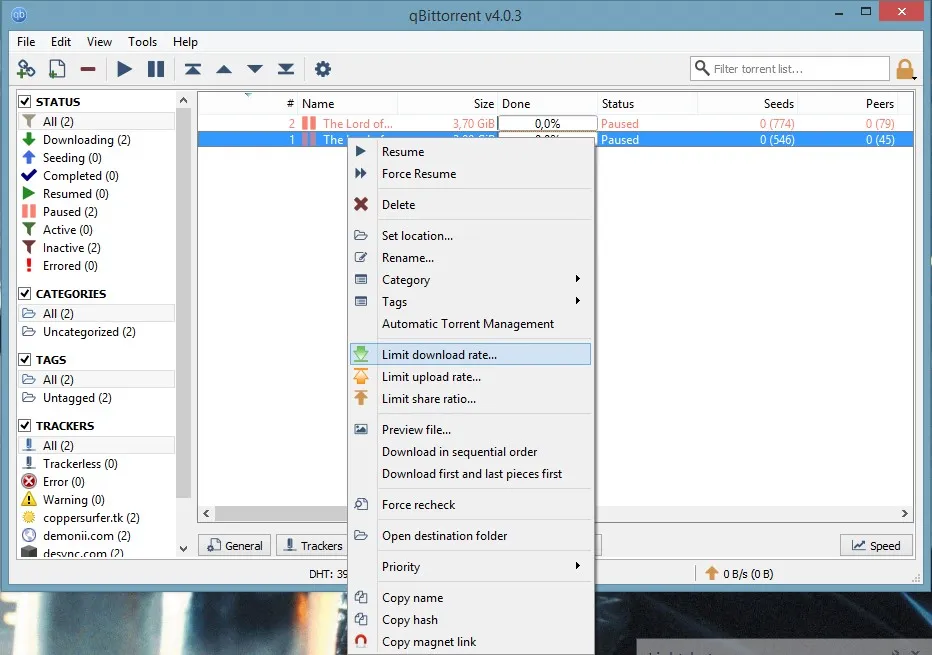Image resolution: width=932 pixels, height=655 pixels.
Task: Click the sidebar scroll up arrow
Action: [x=184, y=100]
